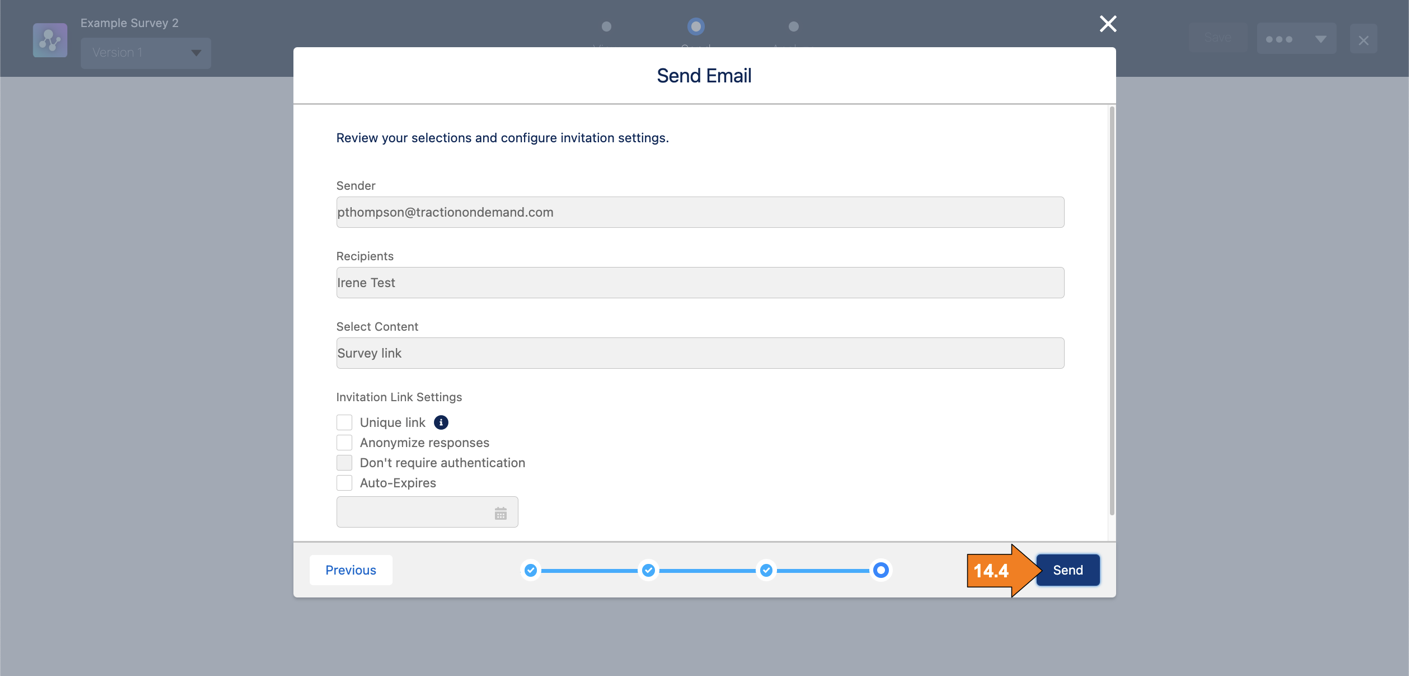Viewport: 1409px width, 676px height.
Task: Click the survey app logo icon
Action: click(50, 39)
